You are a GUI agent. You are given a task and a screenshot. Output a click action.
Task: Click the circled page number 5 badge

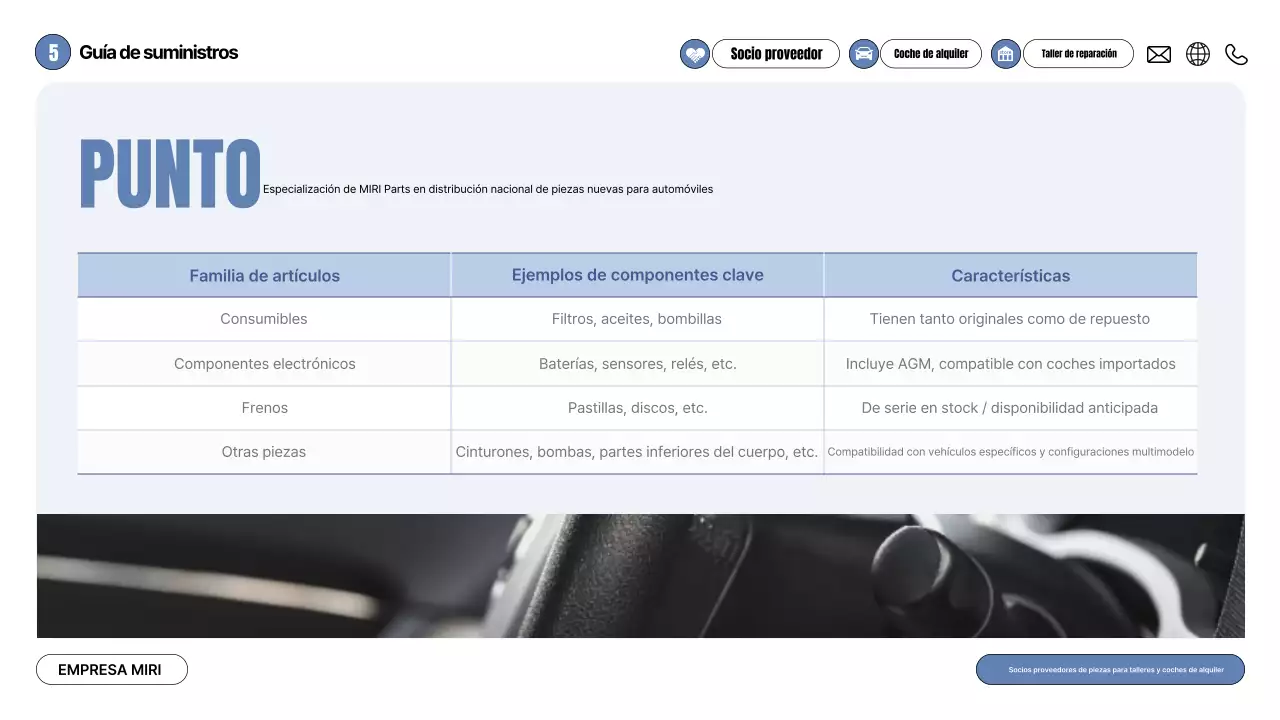[53, 52]
